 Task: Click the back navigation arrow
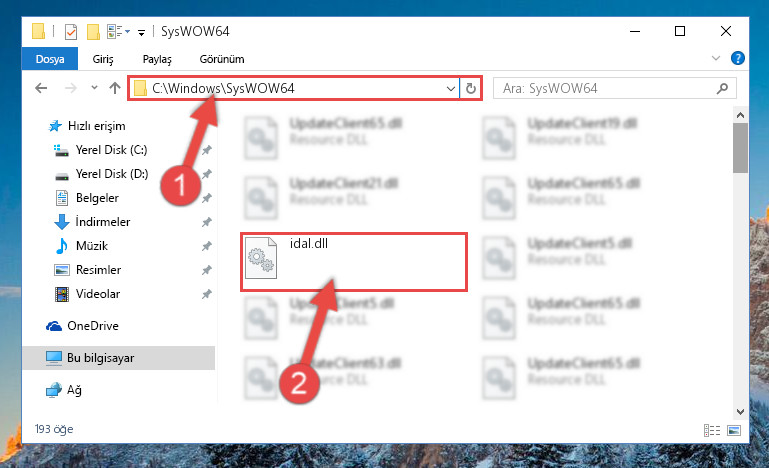[x=41, y=88]
